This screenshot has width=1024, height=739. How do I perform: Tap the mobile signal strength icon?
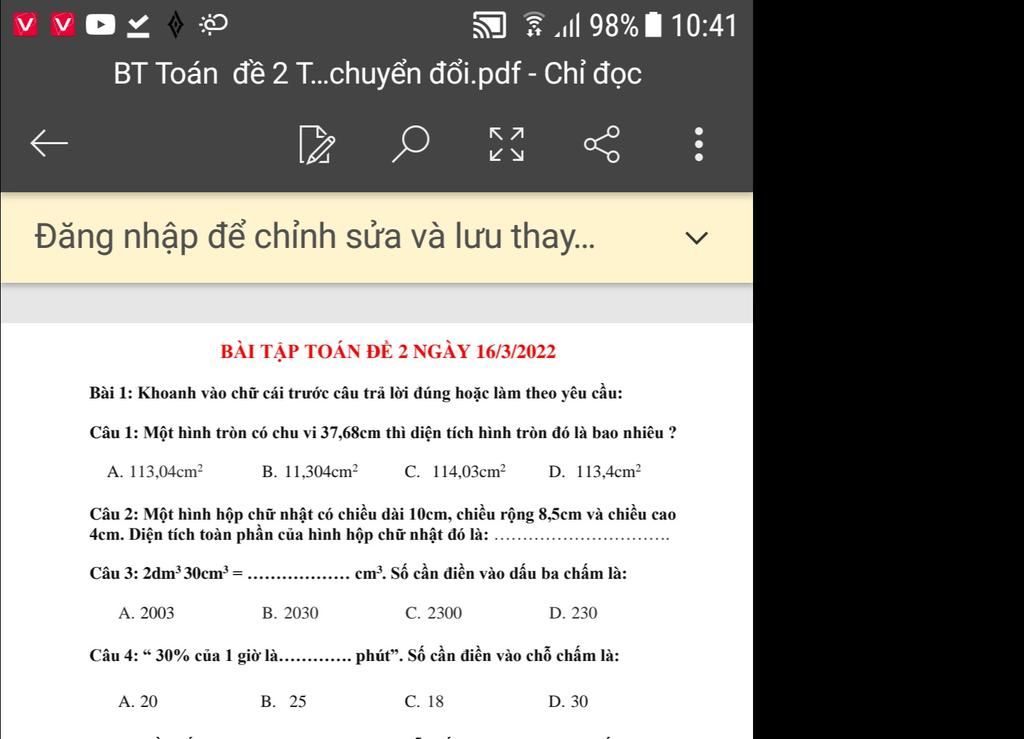tap(568, 26)
